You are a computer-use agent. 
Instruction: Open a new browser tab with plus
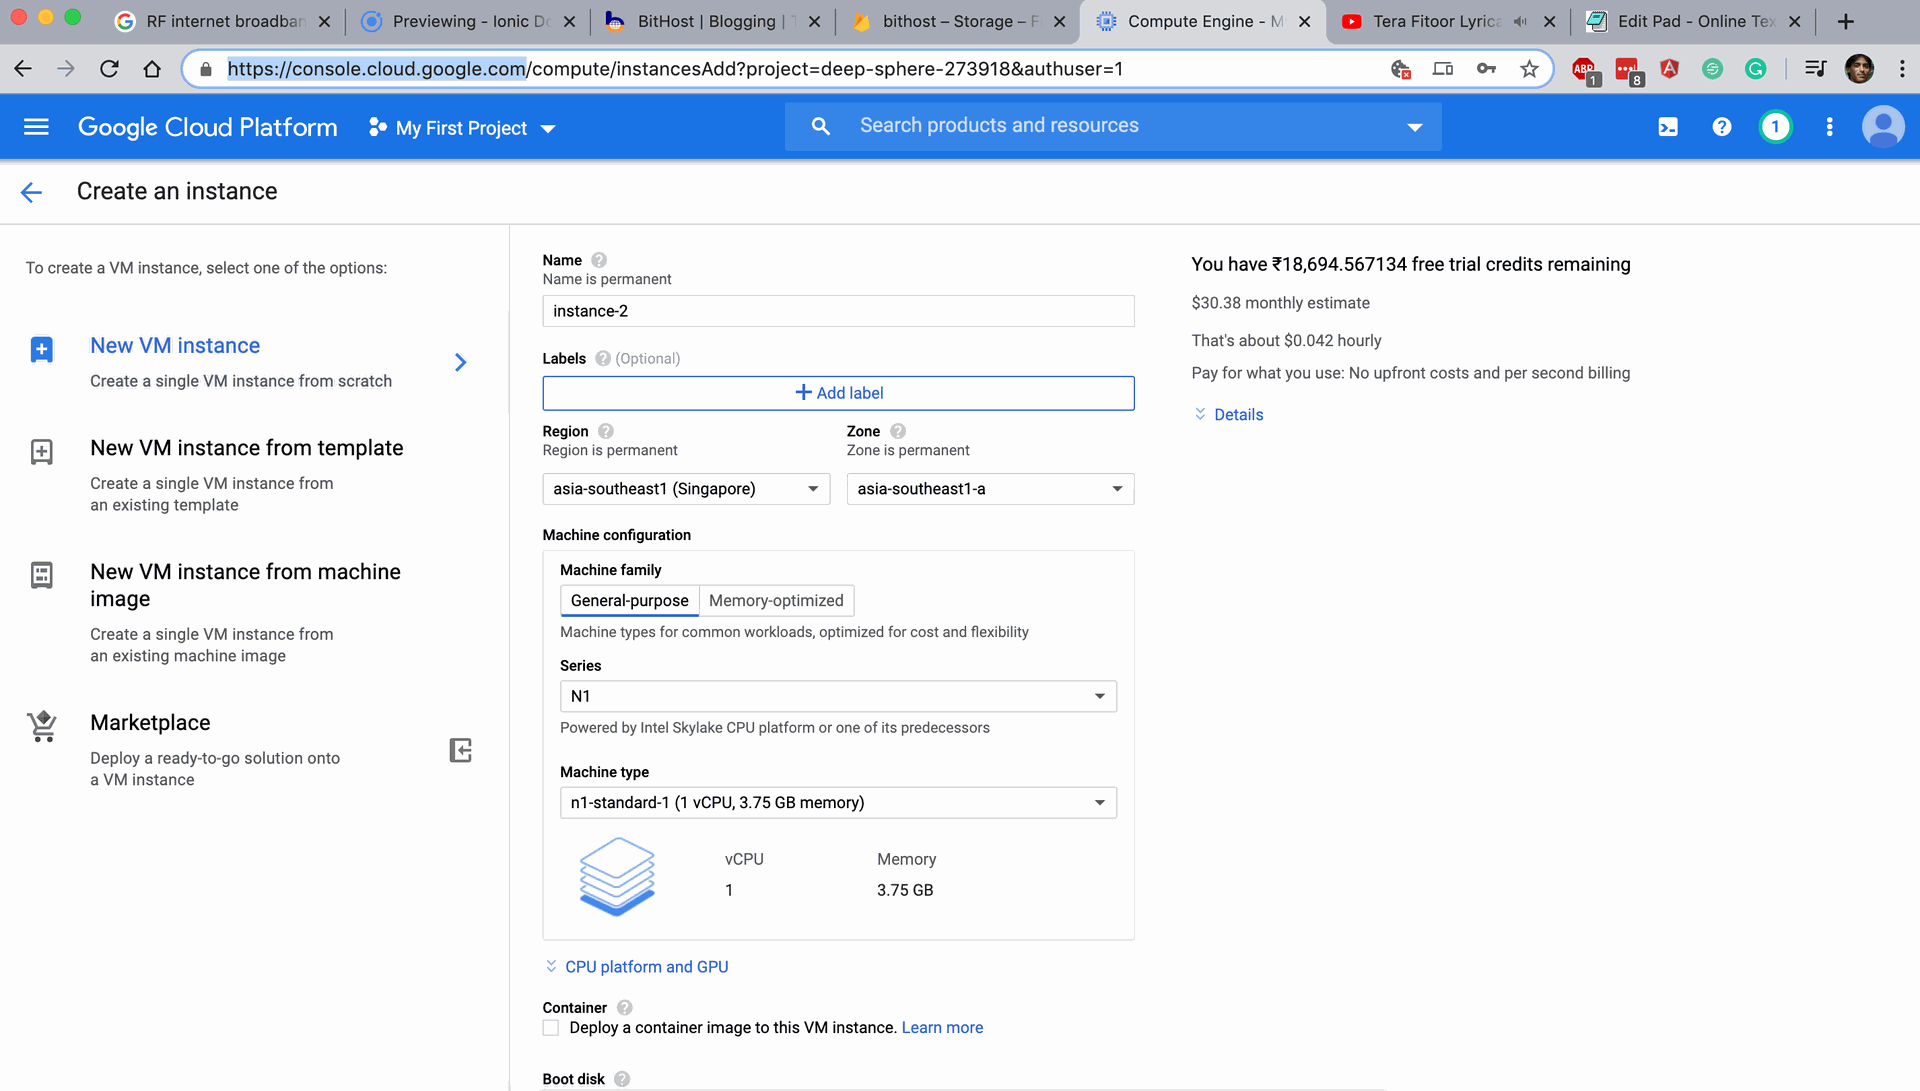click(1846, 21)
